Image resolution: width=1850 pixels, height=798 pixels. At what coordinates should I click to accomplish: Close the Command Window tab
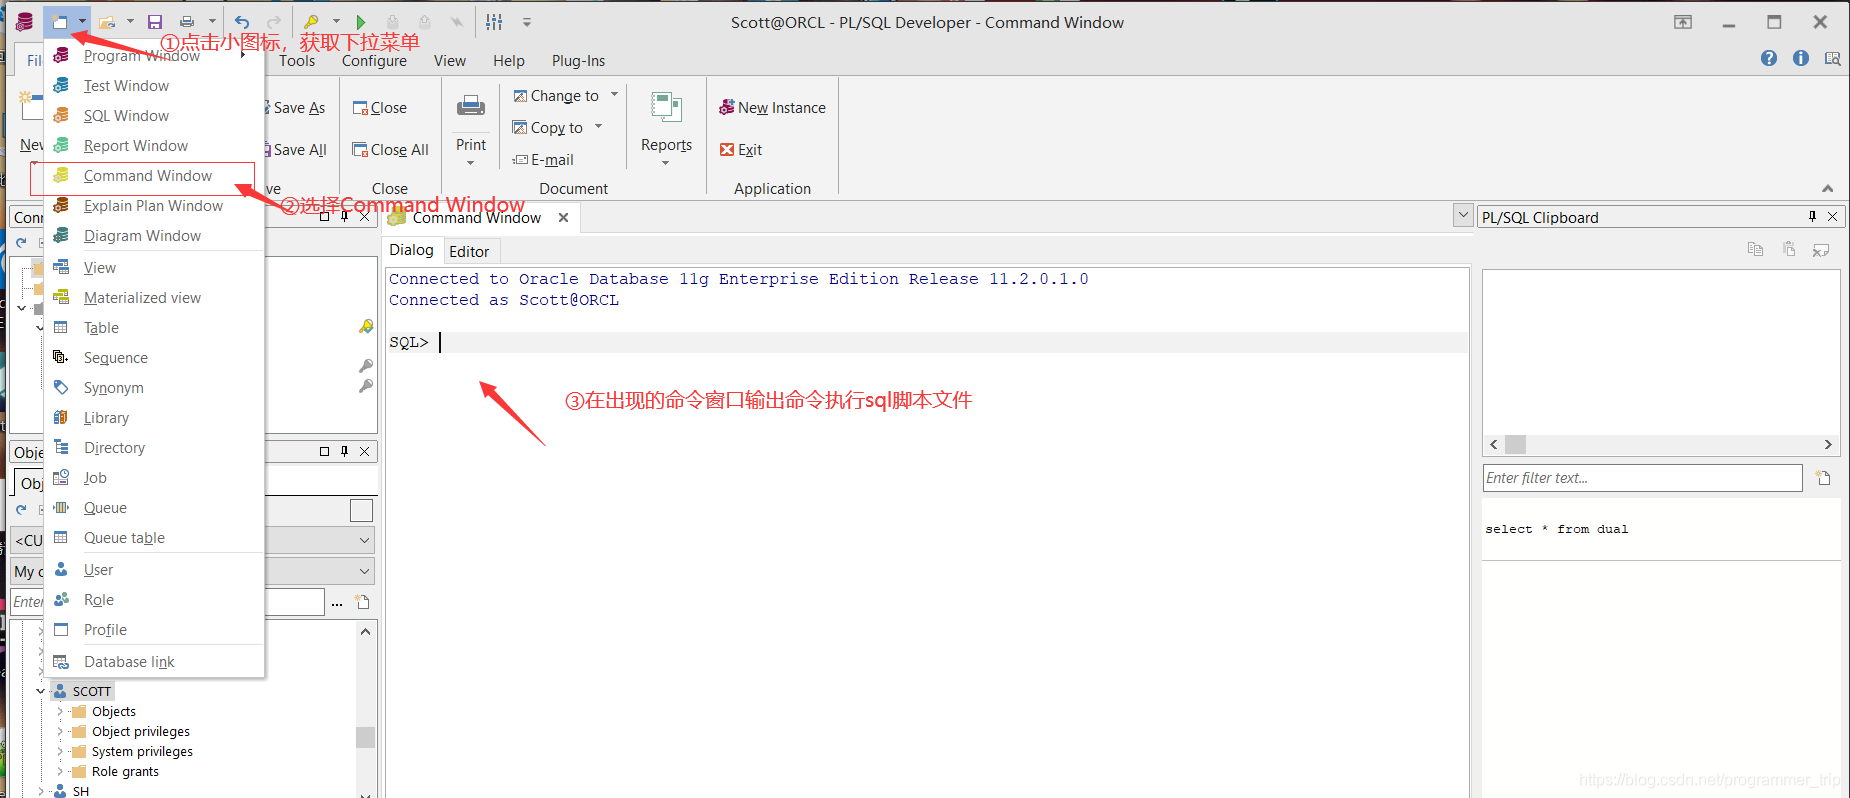[564, 217]
